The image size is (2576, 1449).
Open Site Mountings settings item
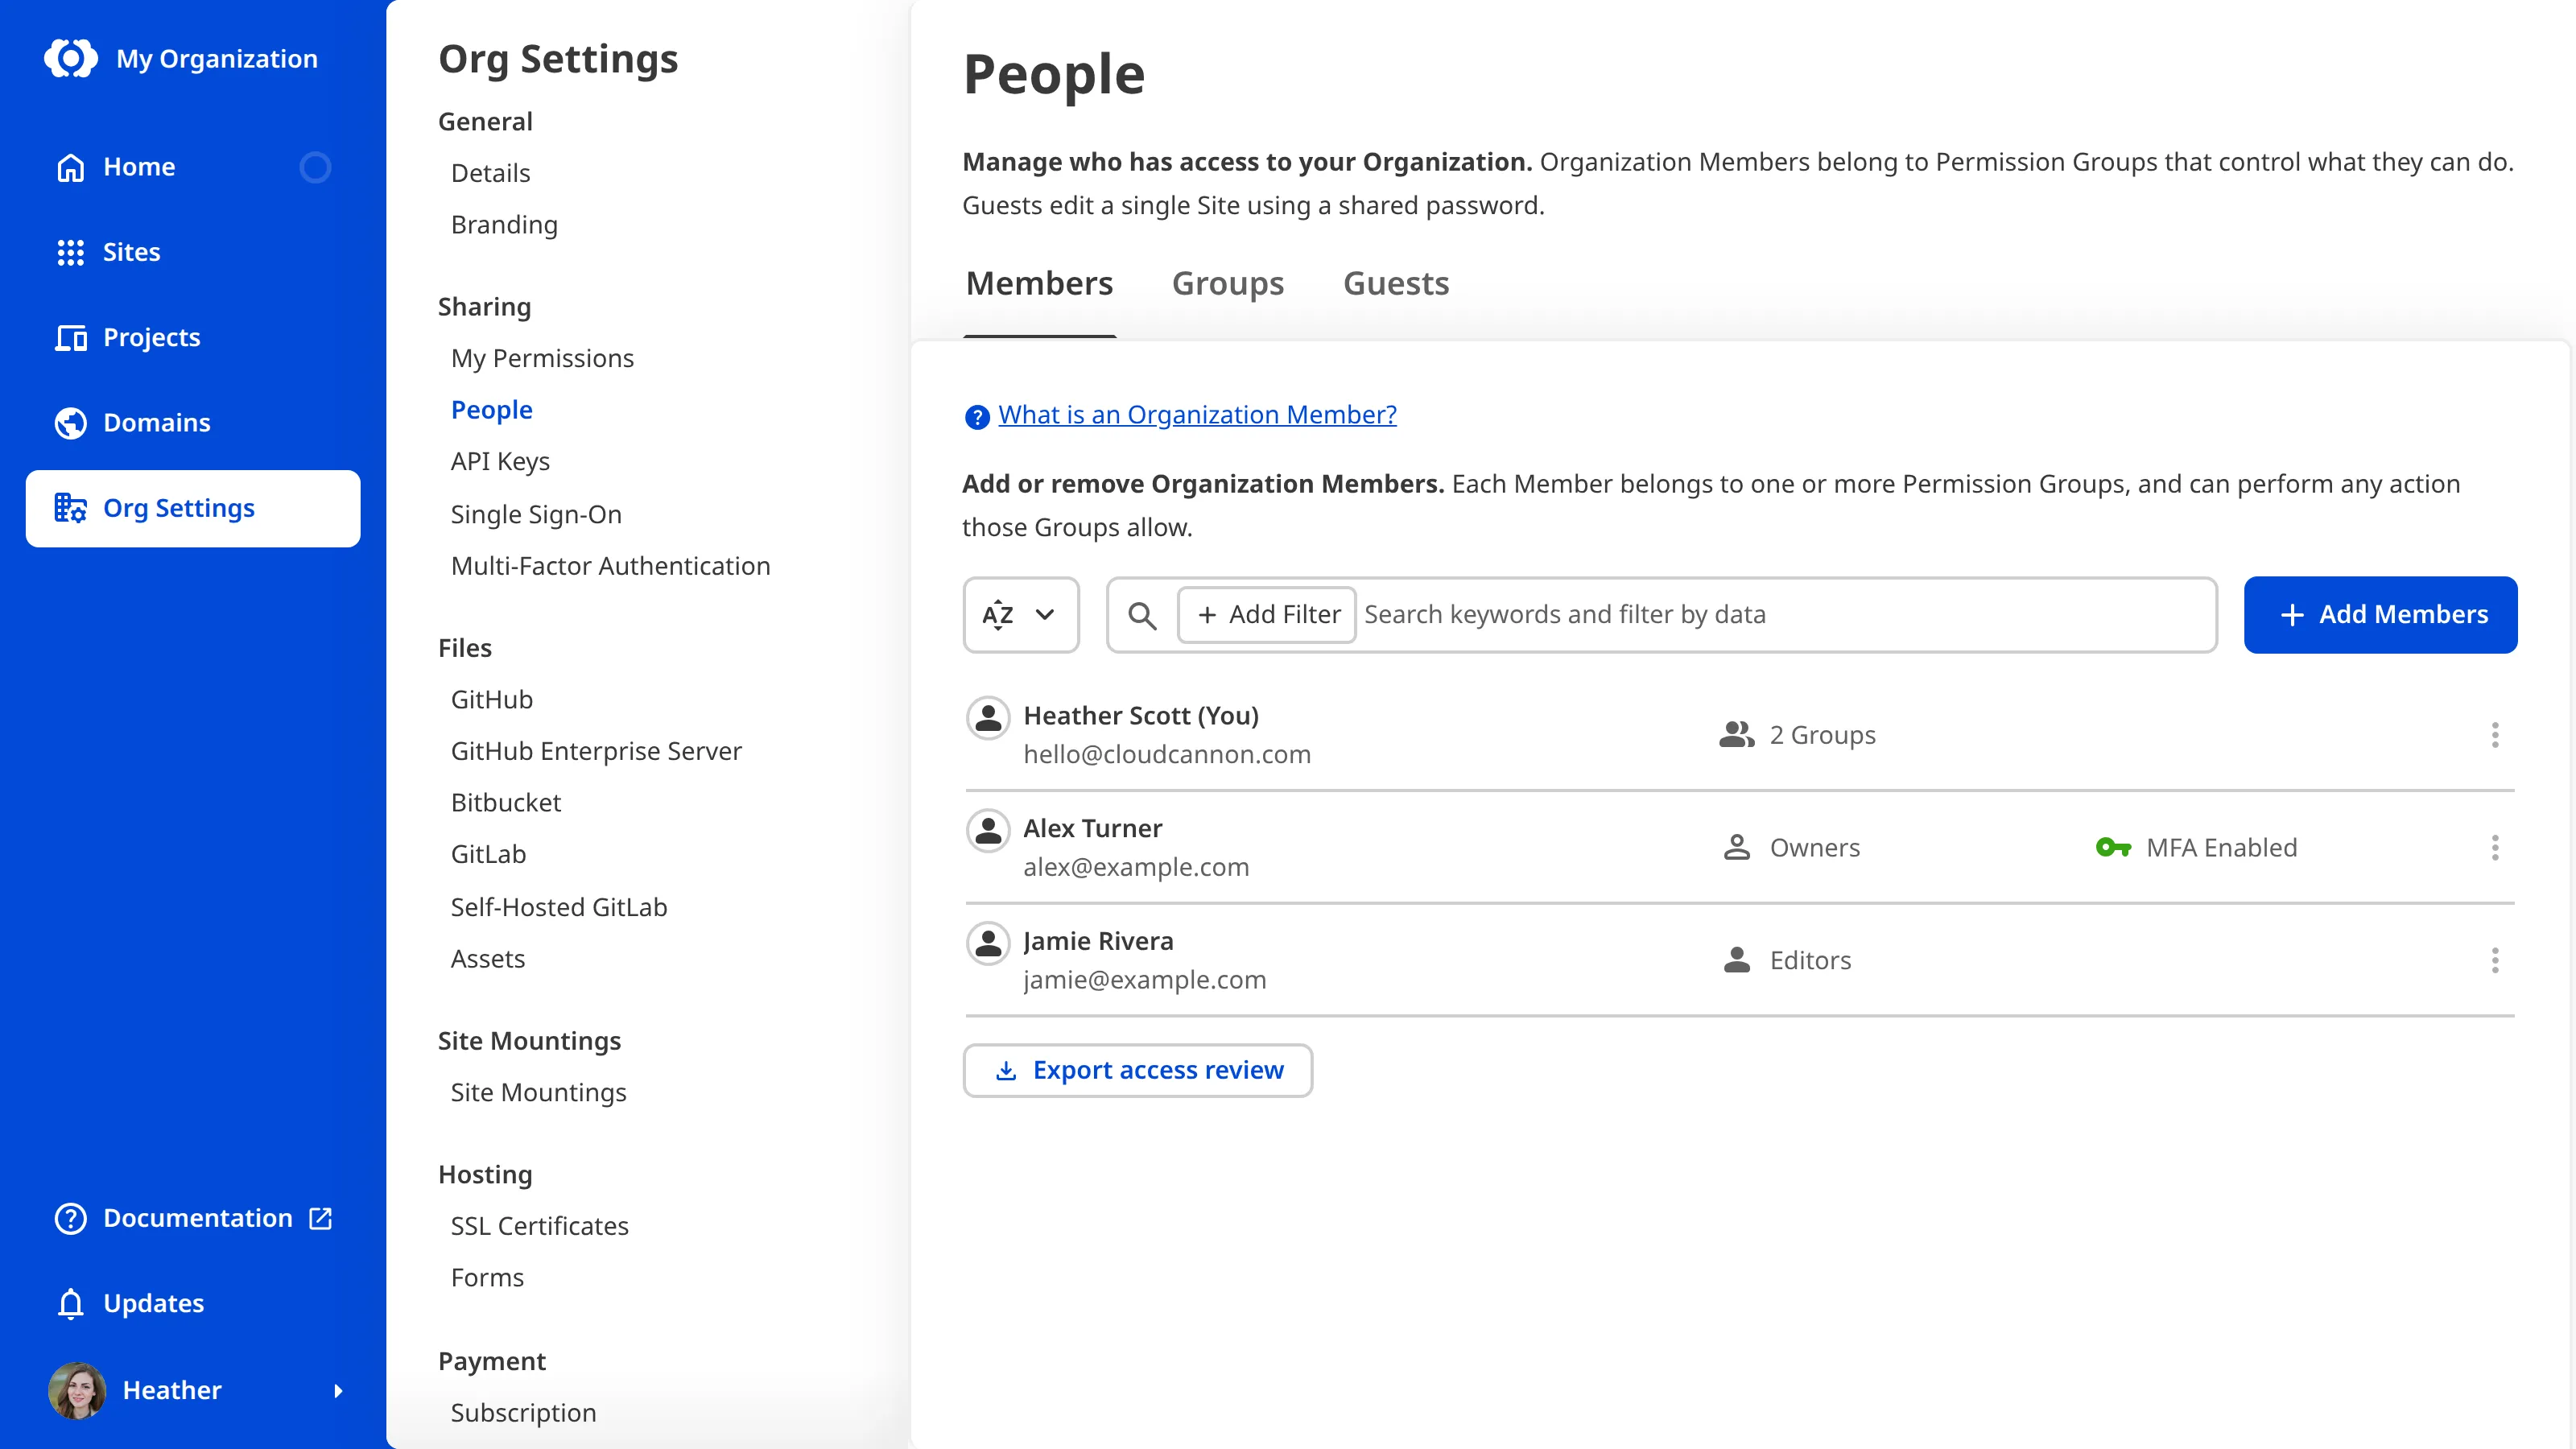coord(538,1093)
